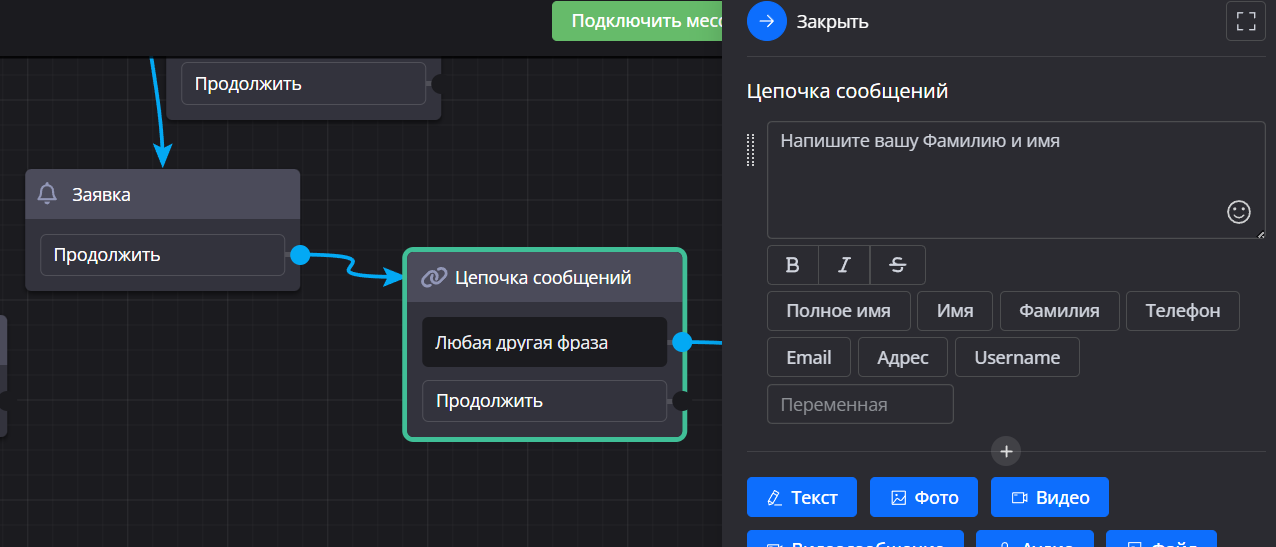This screenshot has height=547, width=1276.
Task: Click the chain icon on Цепочка сообщений block
Action: click(433, 277)
